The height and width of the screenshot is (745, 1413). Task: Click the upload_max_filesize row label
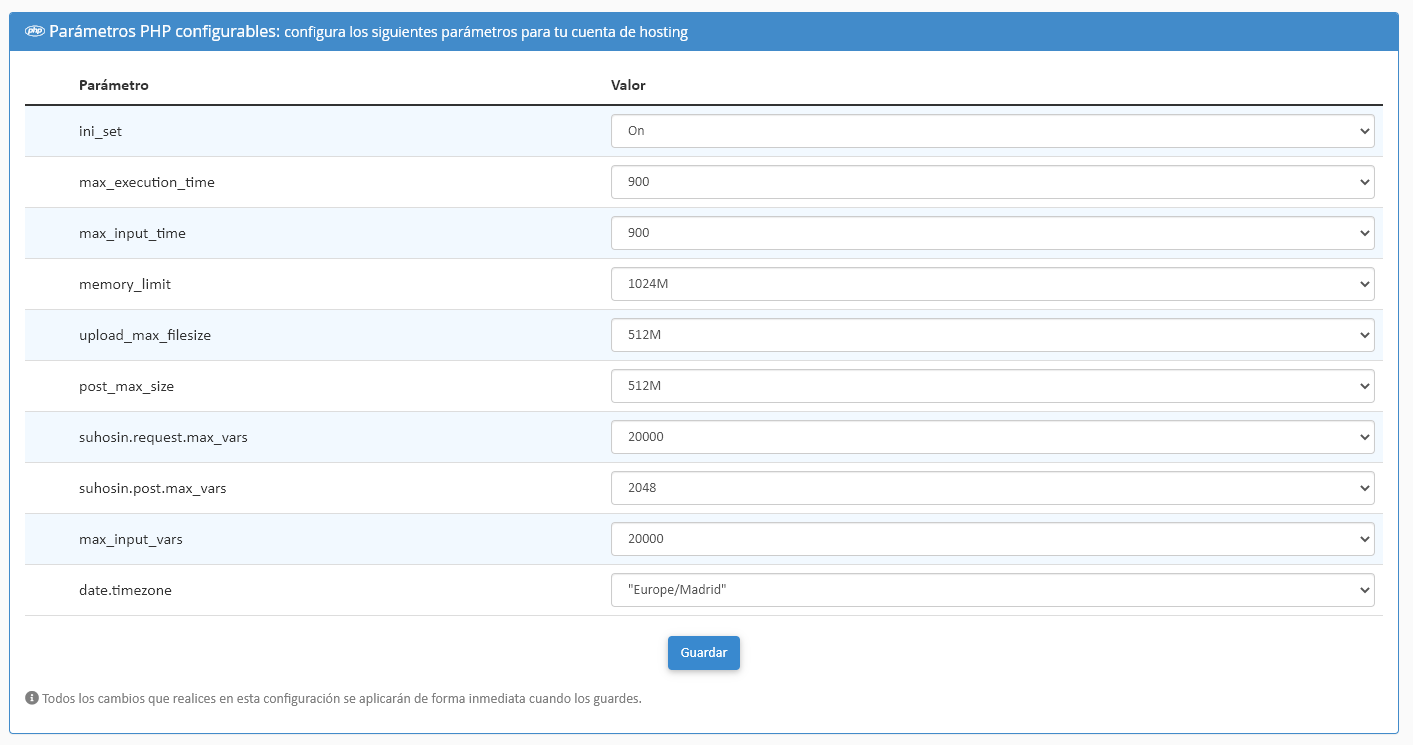[145, 335]
